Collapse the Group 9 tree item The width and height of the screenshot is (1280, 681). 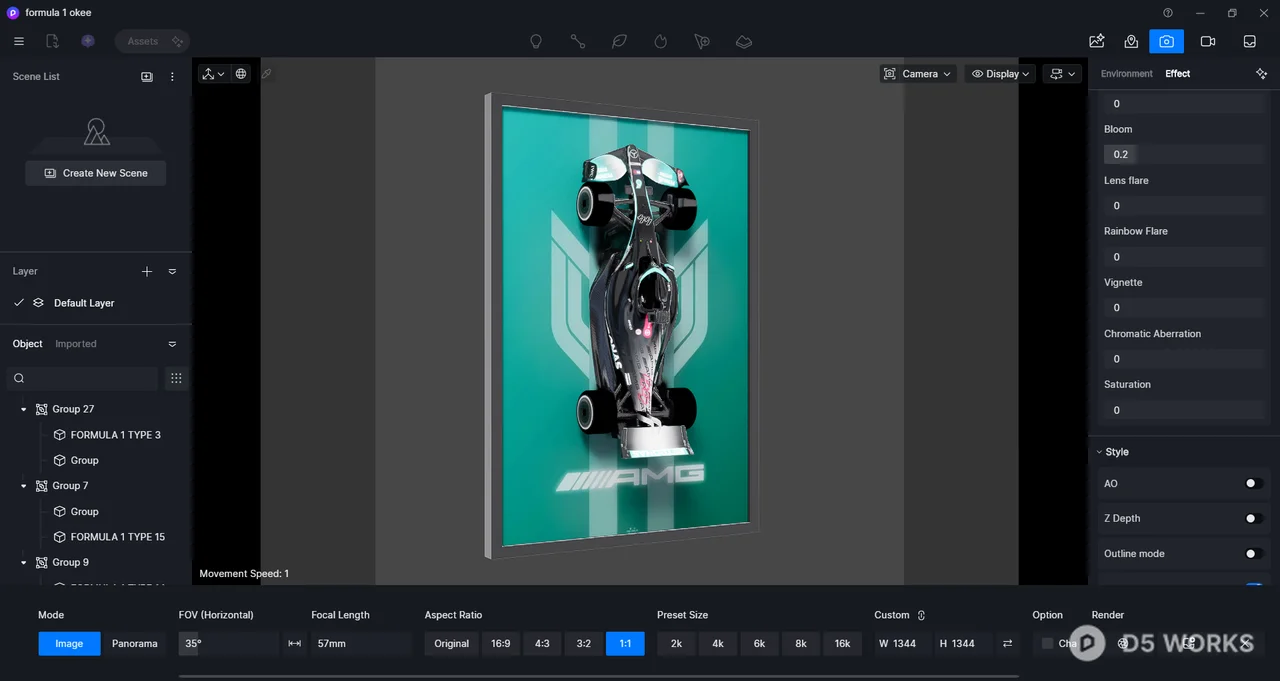[24, 562]
